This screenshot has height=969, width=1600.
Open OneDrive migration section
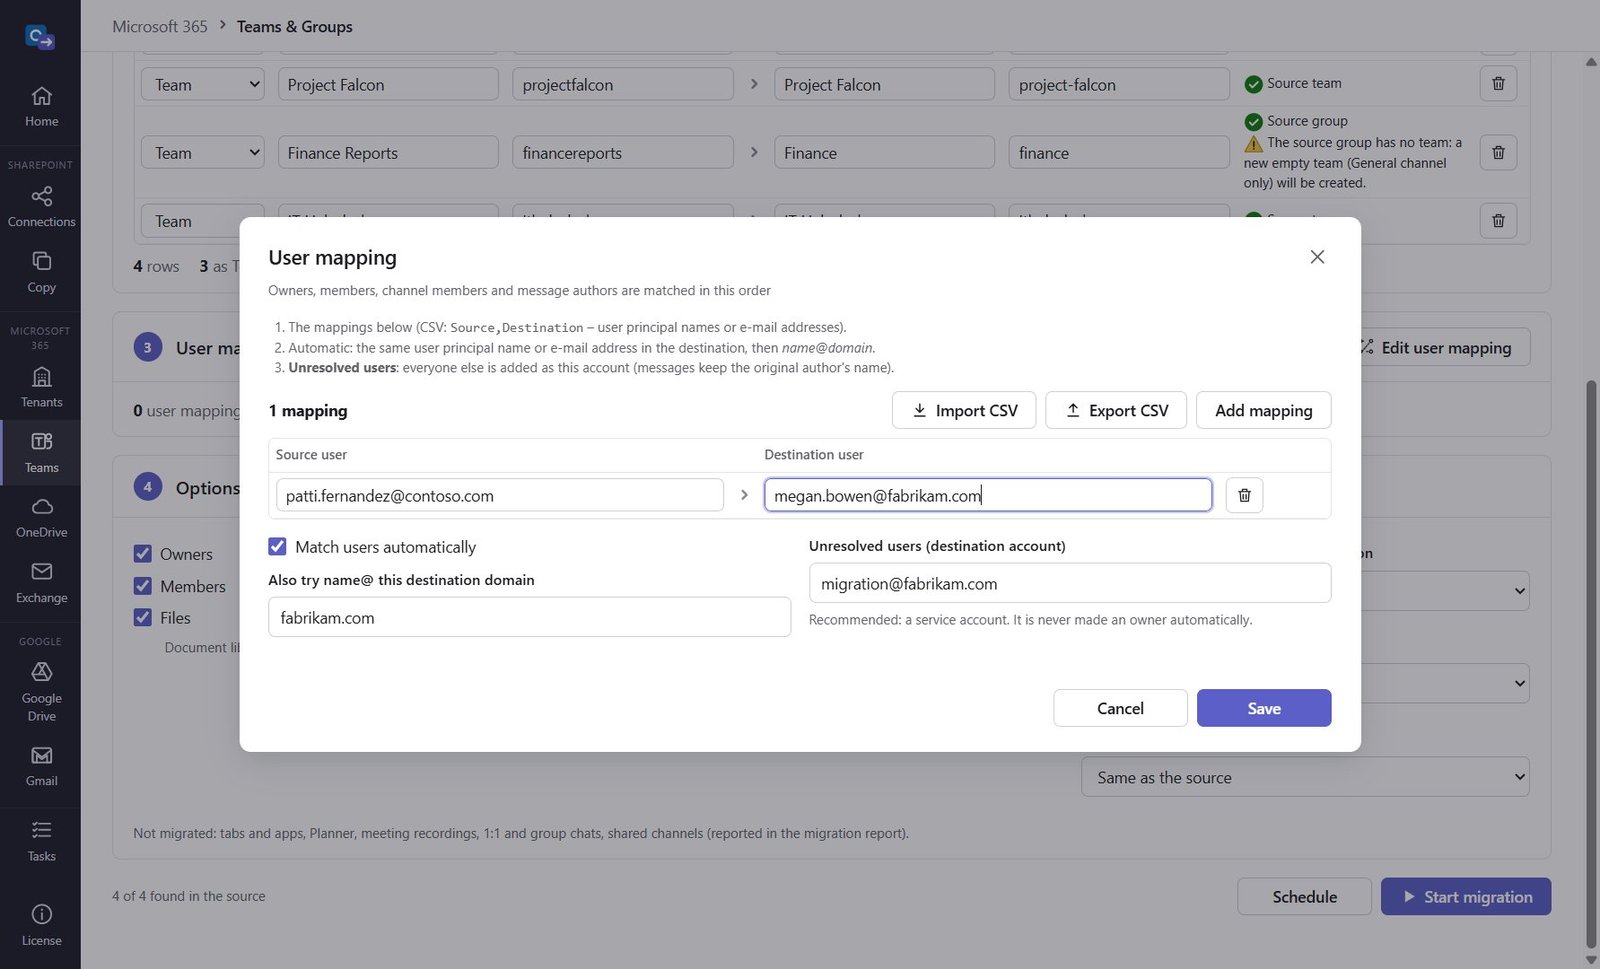(x=41, y=517)
